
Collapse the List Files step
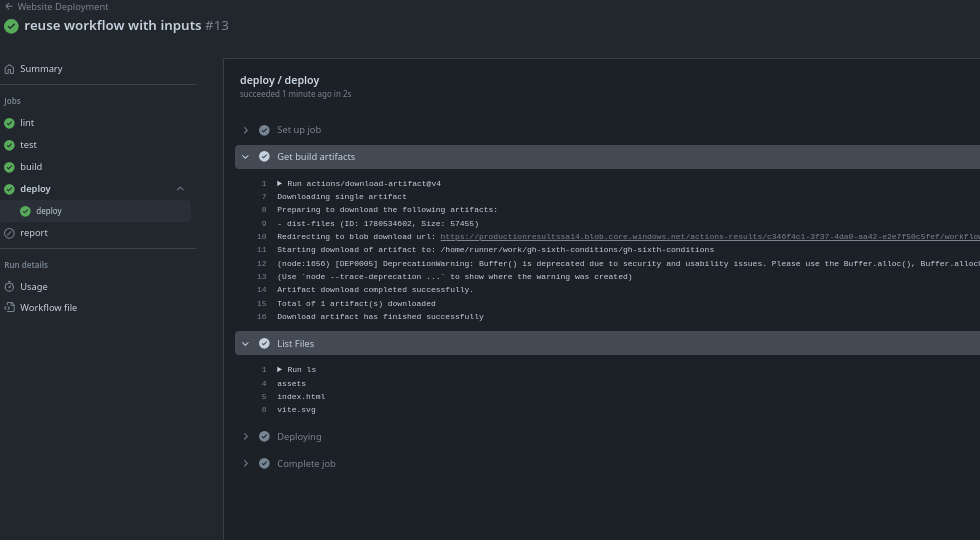246,344
